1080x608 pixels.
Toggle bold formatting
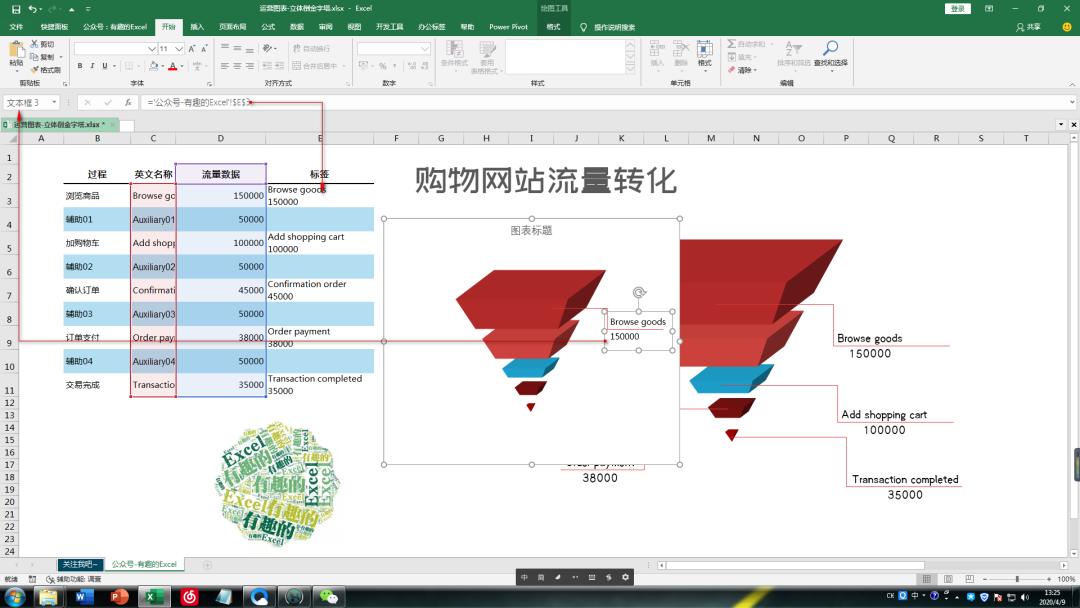coord(80,65)
